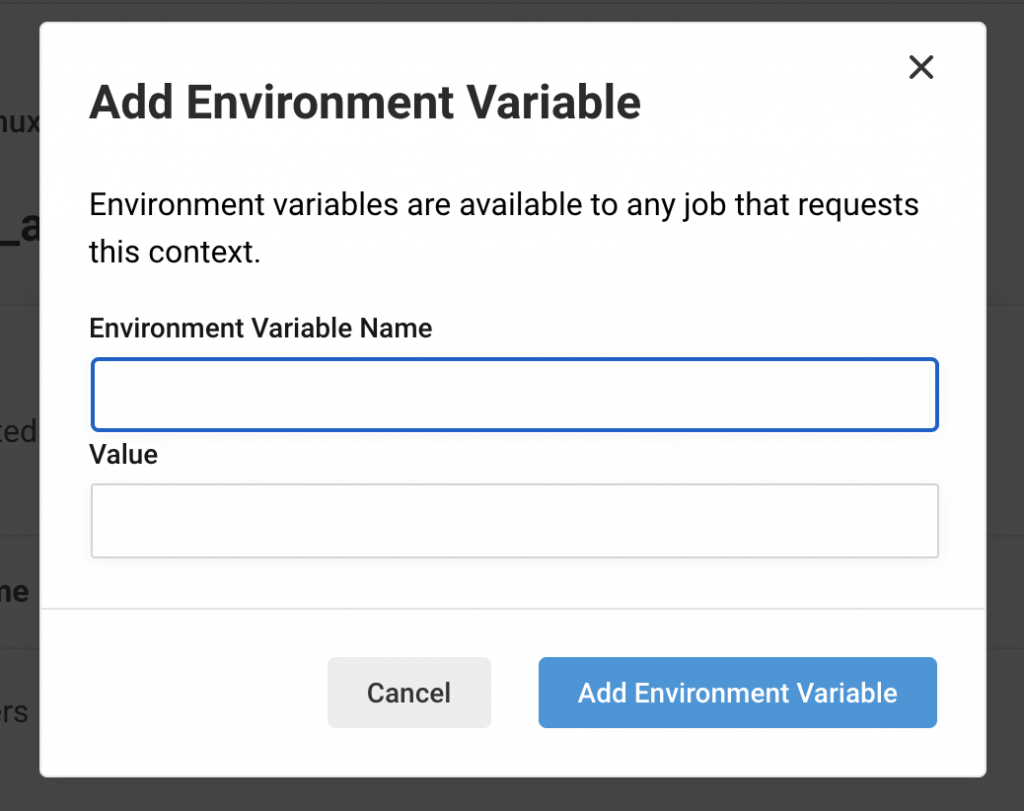Click into the Value text box
1024x811 pixels.
pos(514,521)
